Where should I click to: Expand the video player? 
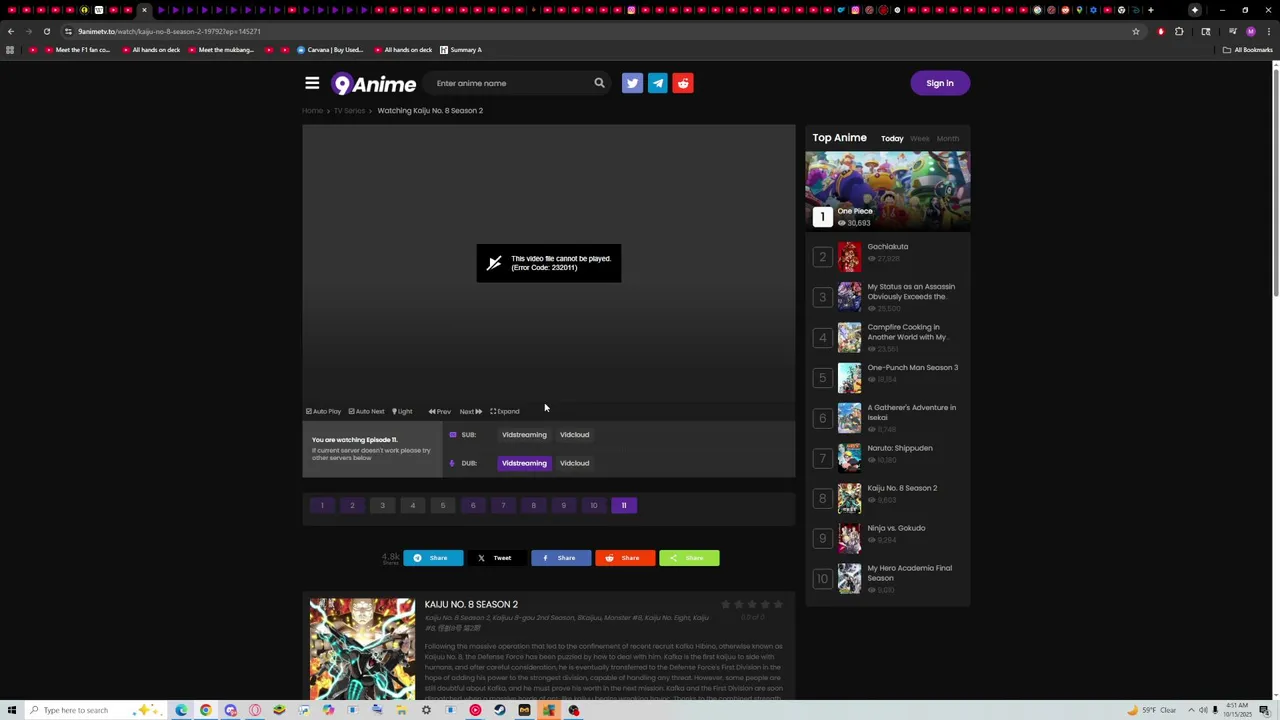[x=505, y=411]
